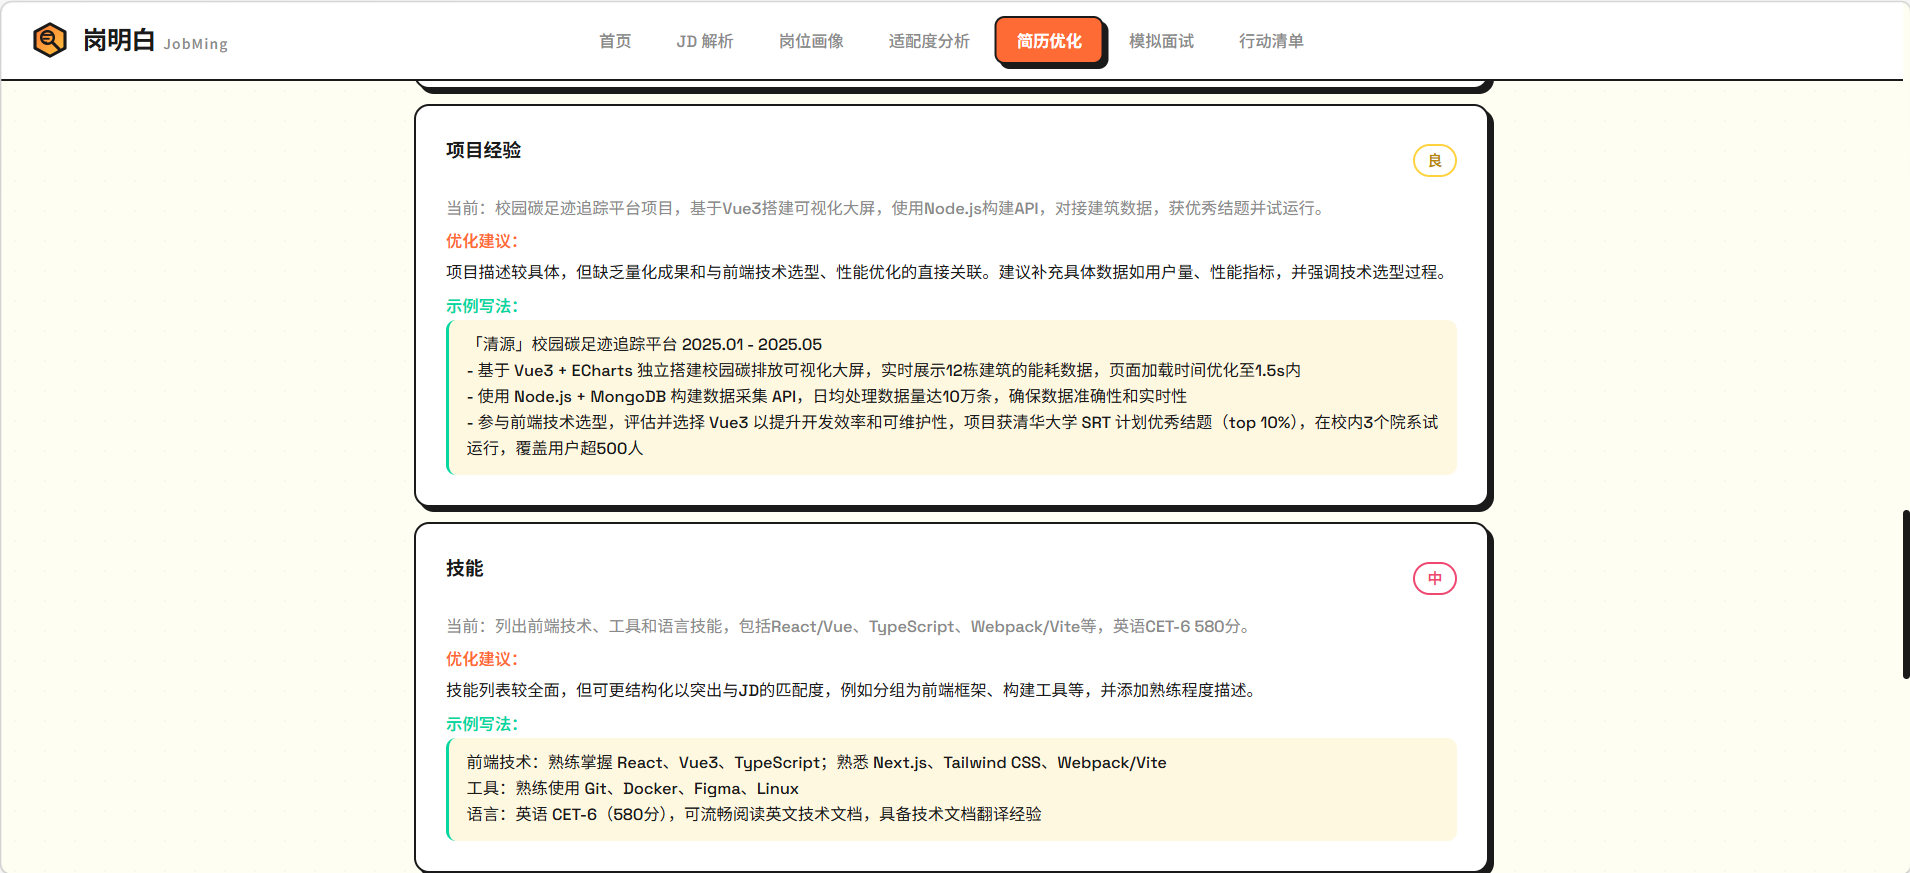Image resolution: width=1910 pixels, height=873 pixels.
Task: Select the highlighted 简历优化 button
Action: point(1049,41)
